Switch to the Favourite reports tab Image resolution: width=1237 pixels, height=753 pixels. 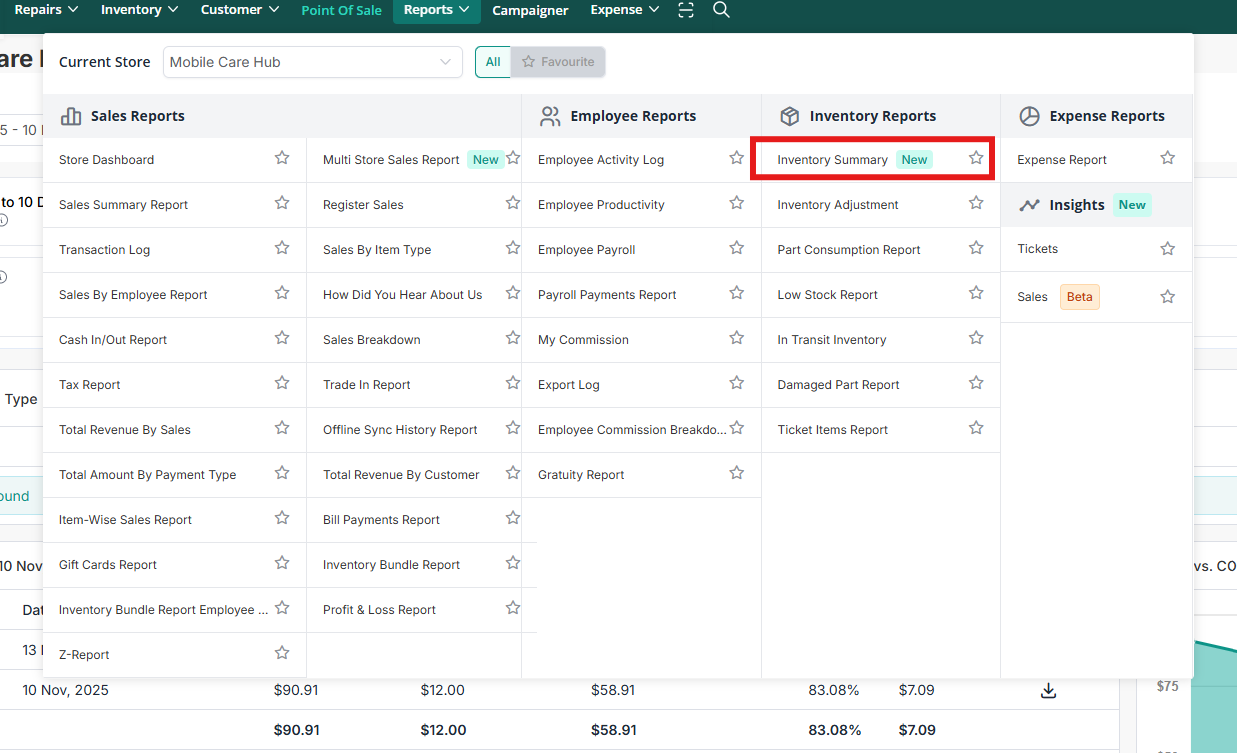(x=558, y=62)
